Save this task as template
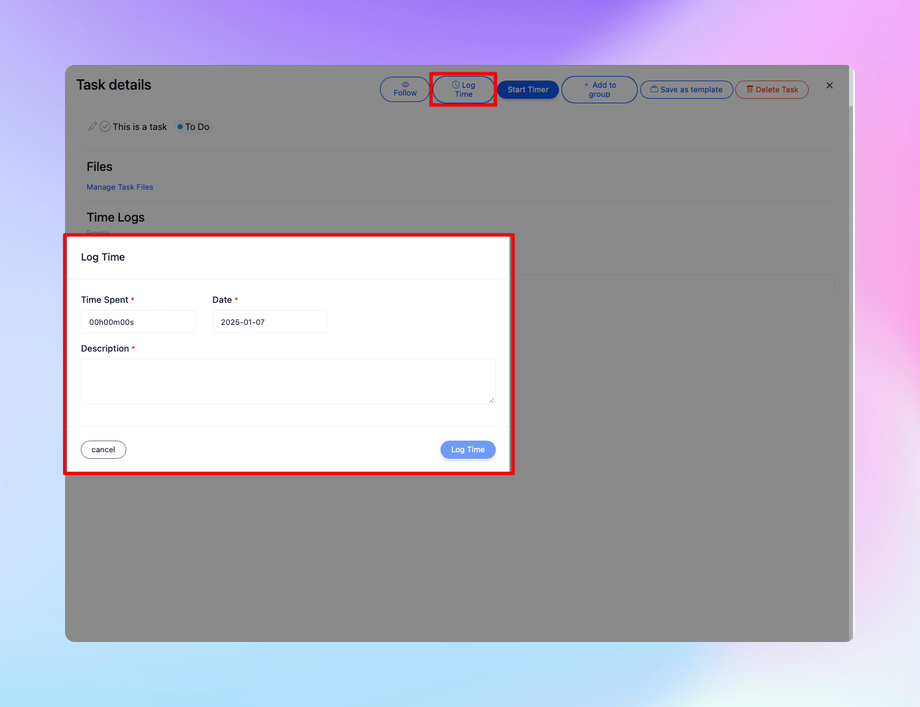This screenshot has width=920, height=707. click(x=686, y=89)
